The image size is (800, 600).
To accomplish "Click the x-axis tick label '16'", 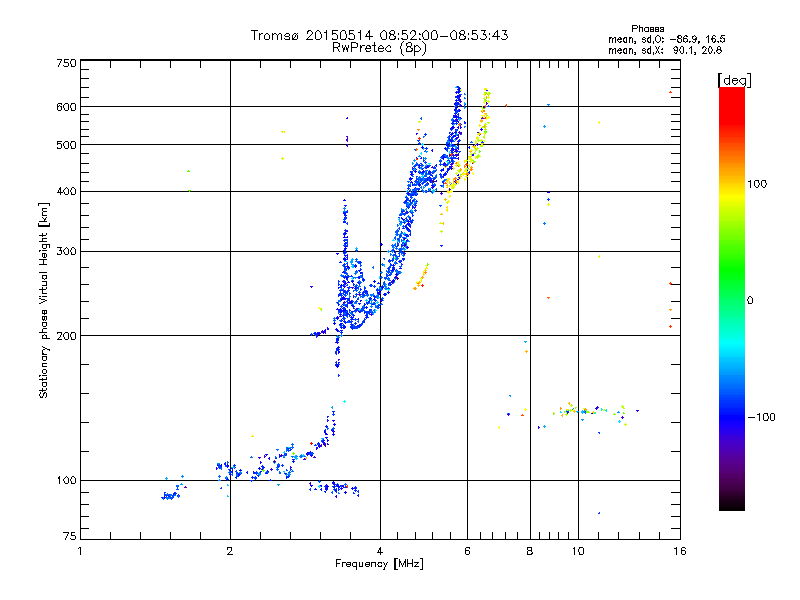I will (x=680, y=551).
